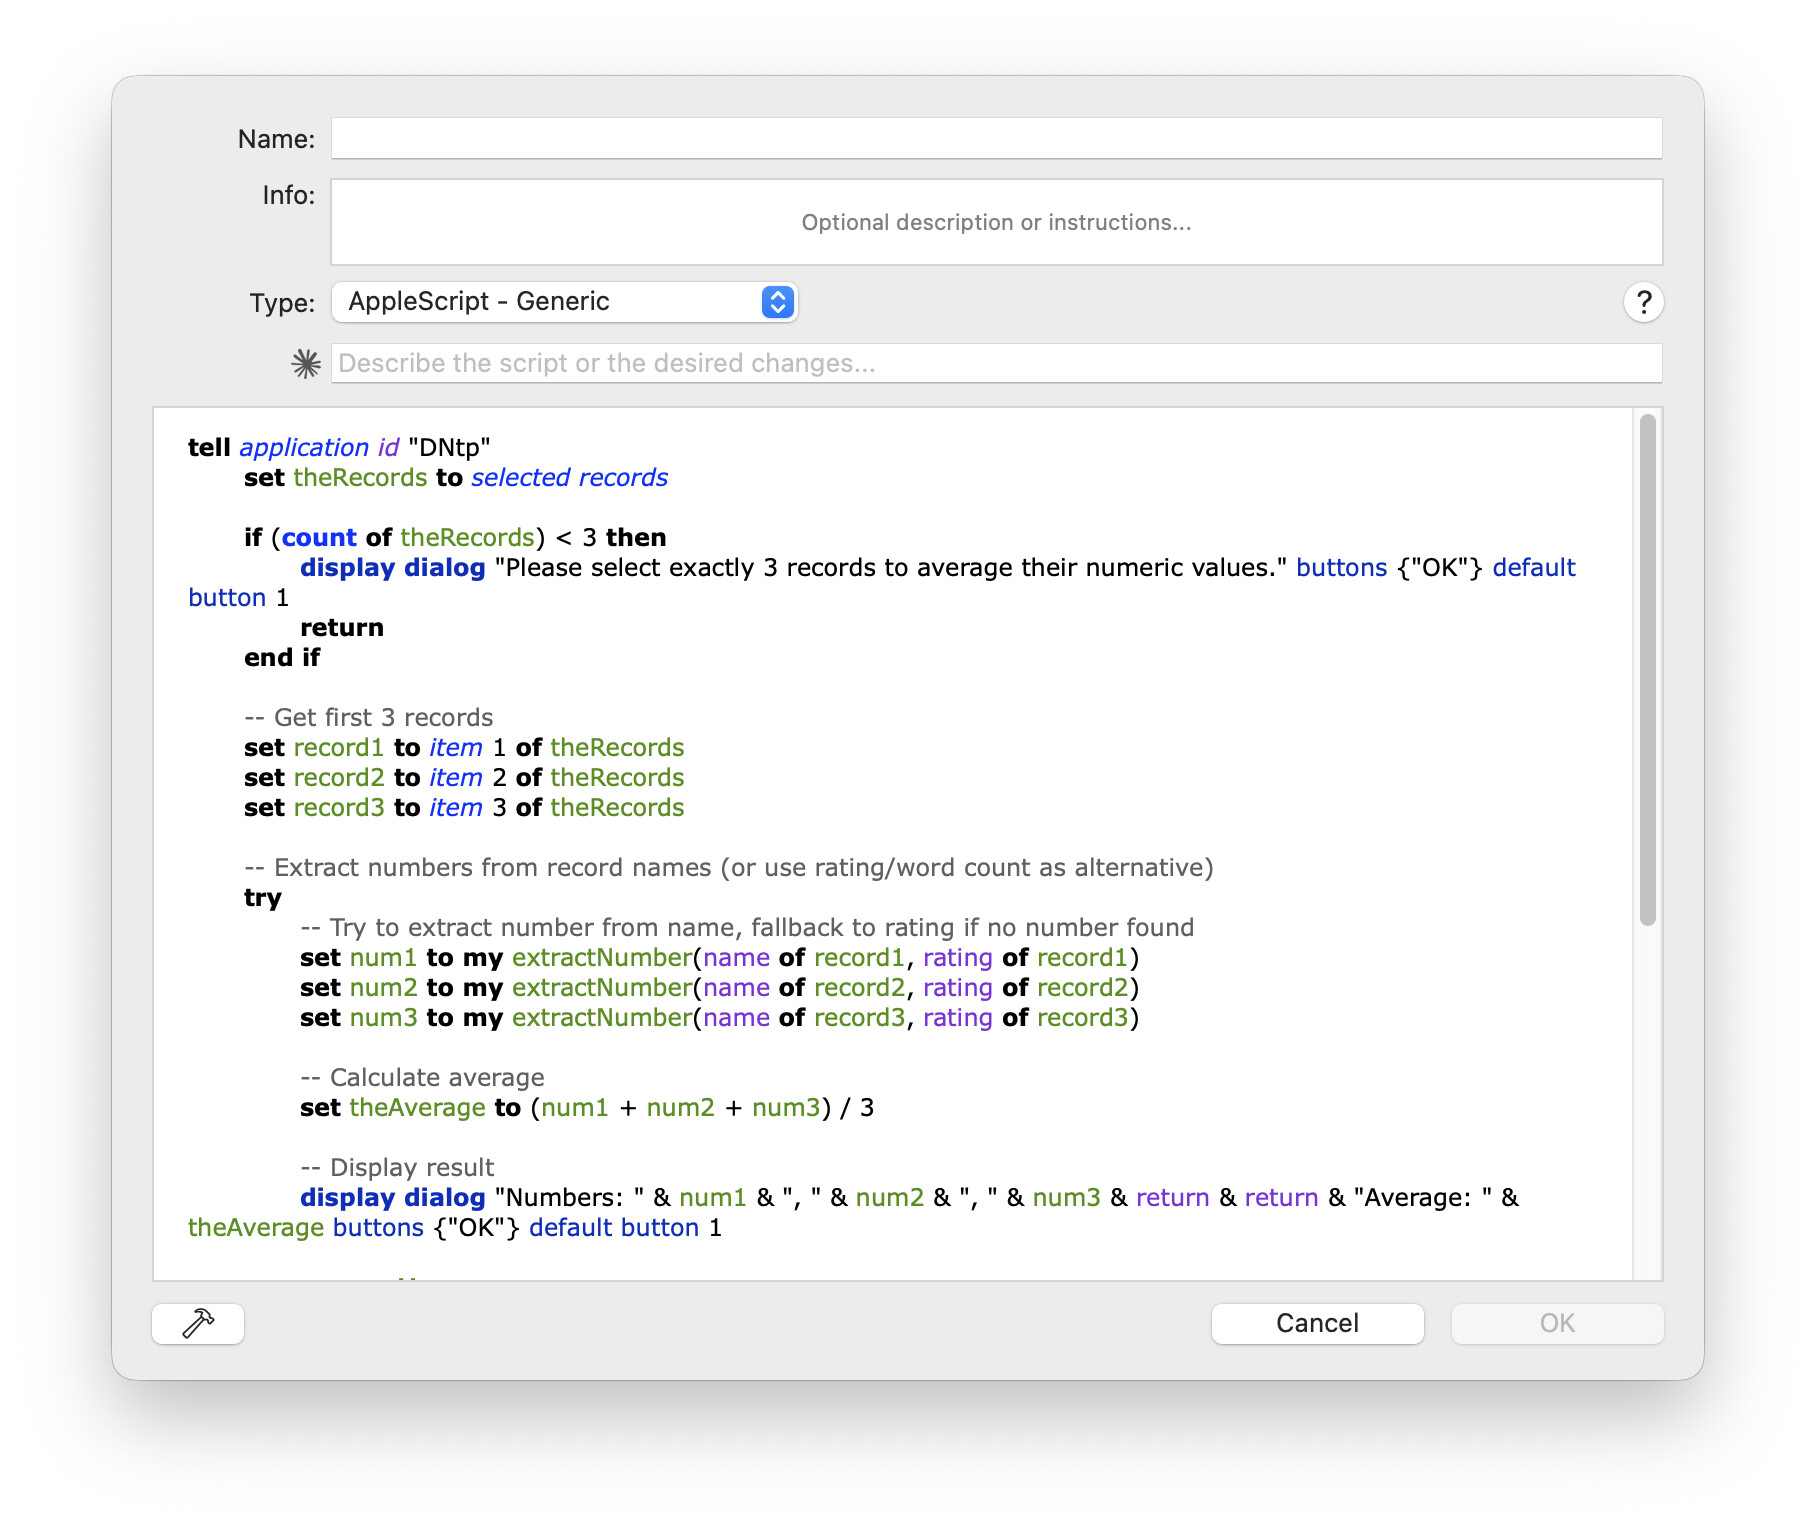The image size is (1816, 1528).
Task: Click the Describe the script prompt field
Action: [x=996, y=364]
